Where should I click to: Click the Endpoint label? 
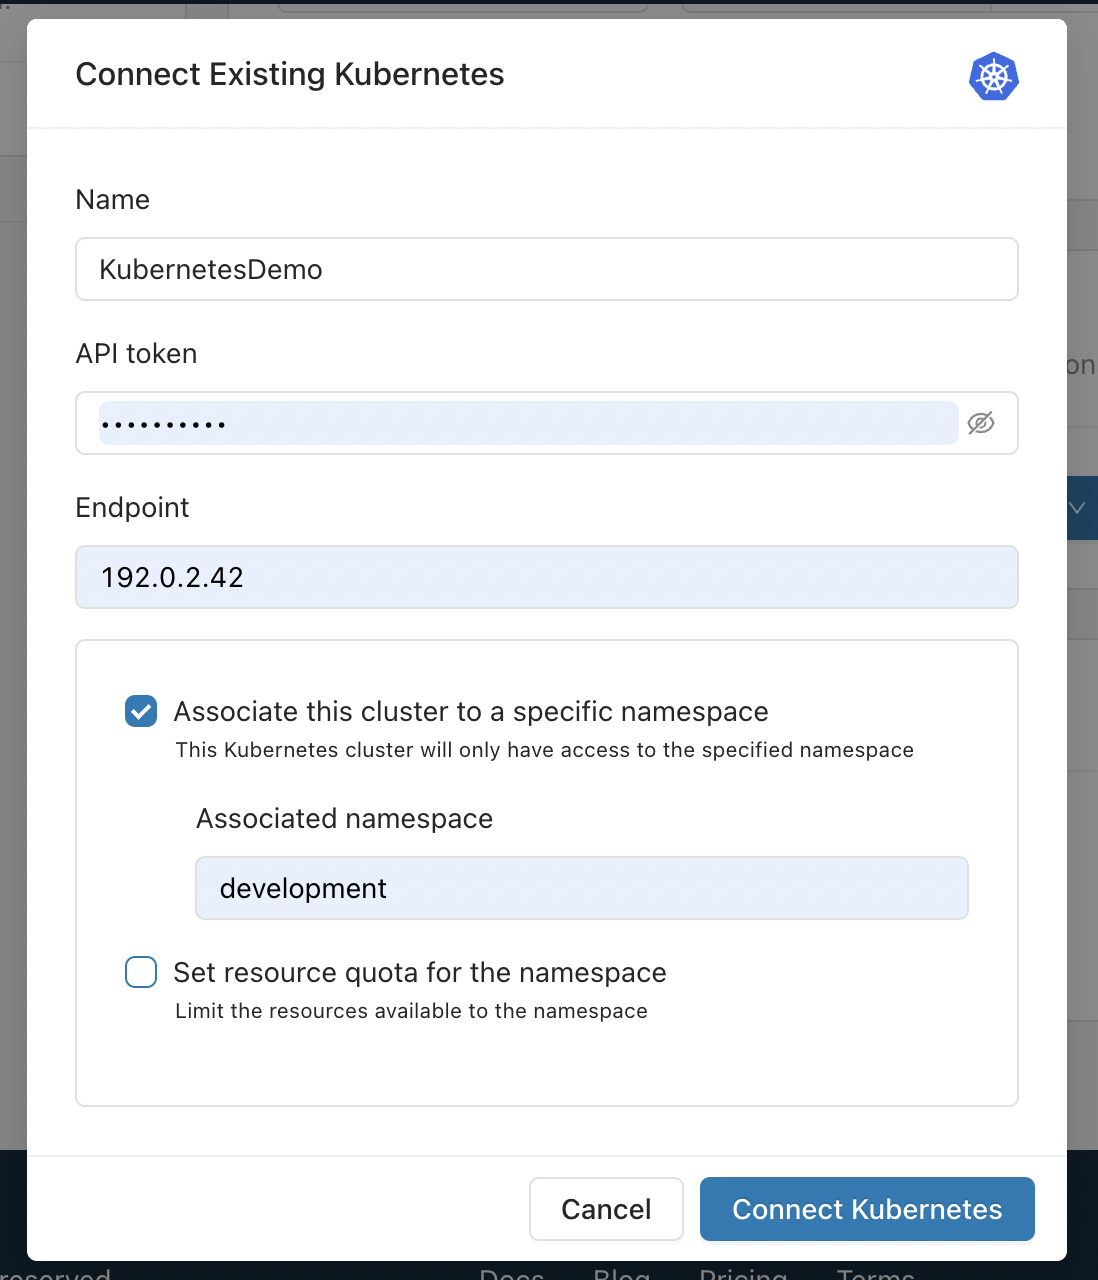133,508
